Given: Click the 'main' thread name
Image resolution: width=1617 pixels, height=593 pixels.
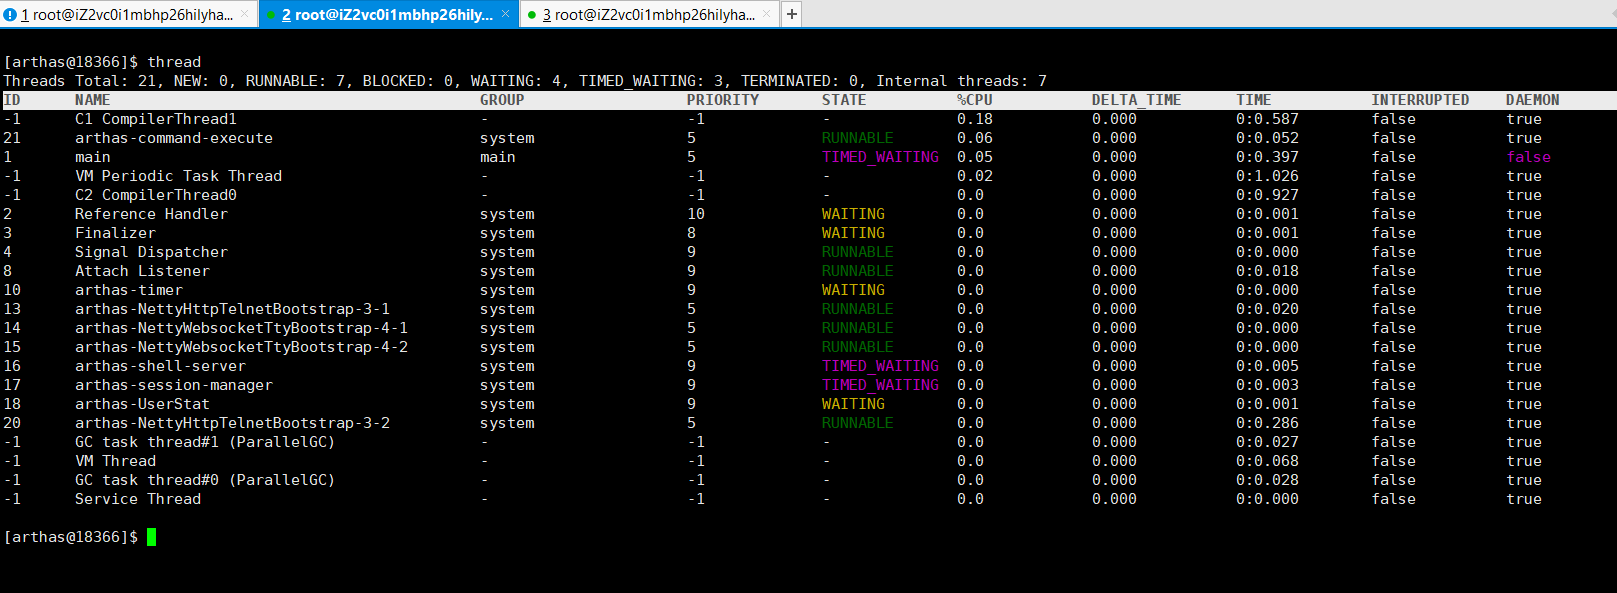Looking at the screenshot, I should (93, 157).
